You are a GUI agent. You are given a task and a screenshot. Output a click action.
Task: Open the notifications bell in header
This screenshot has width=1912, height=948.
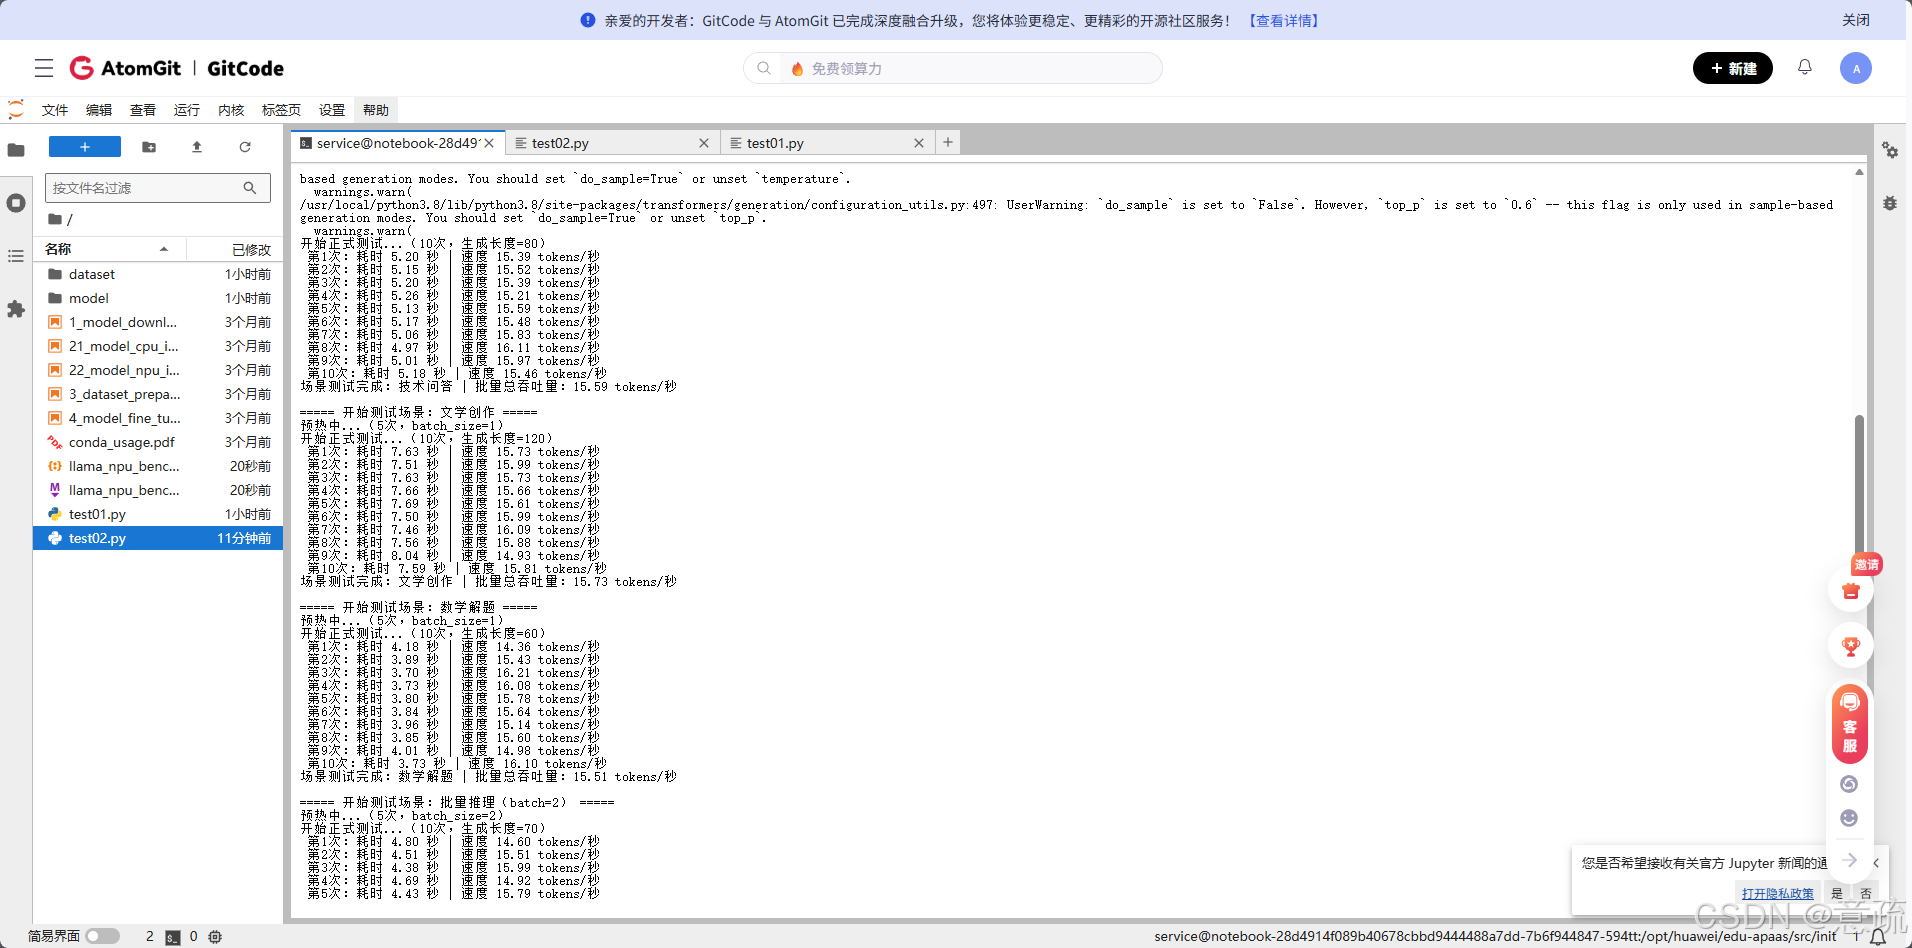(x=1805, y=67)
